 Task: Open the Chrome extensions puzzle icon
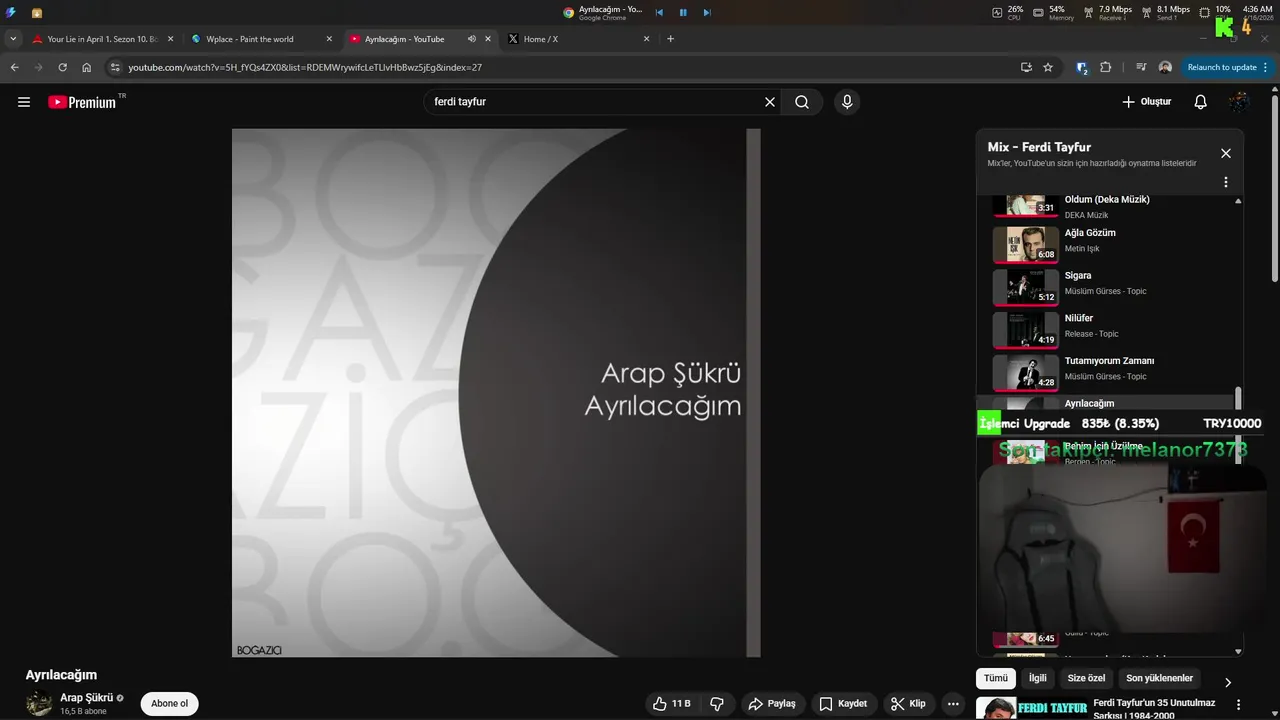1105,67
